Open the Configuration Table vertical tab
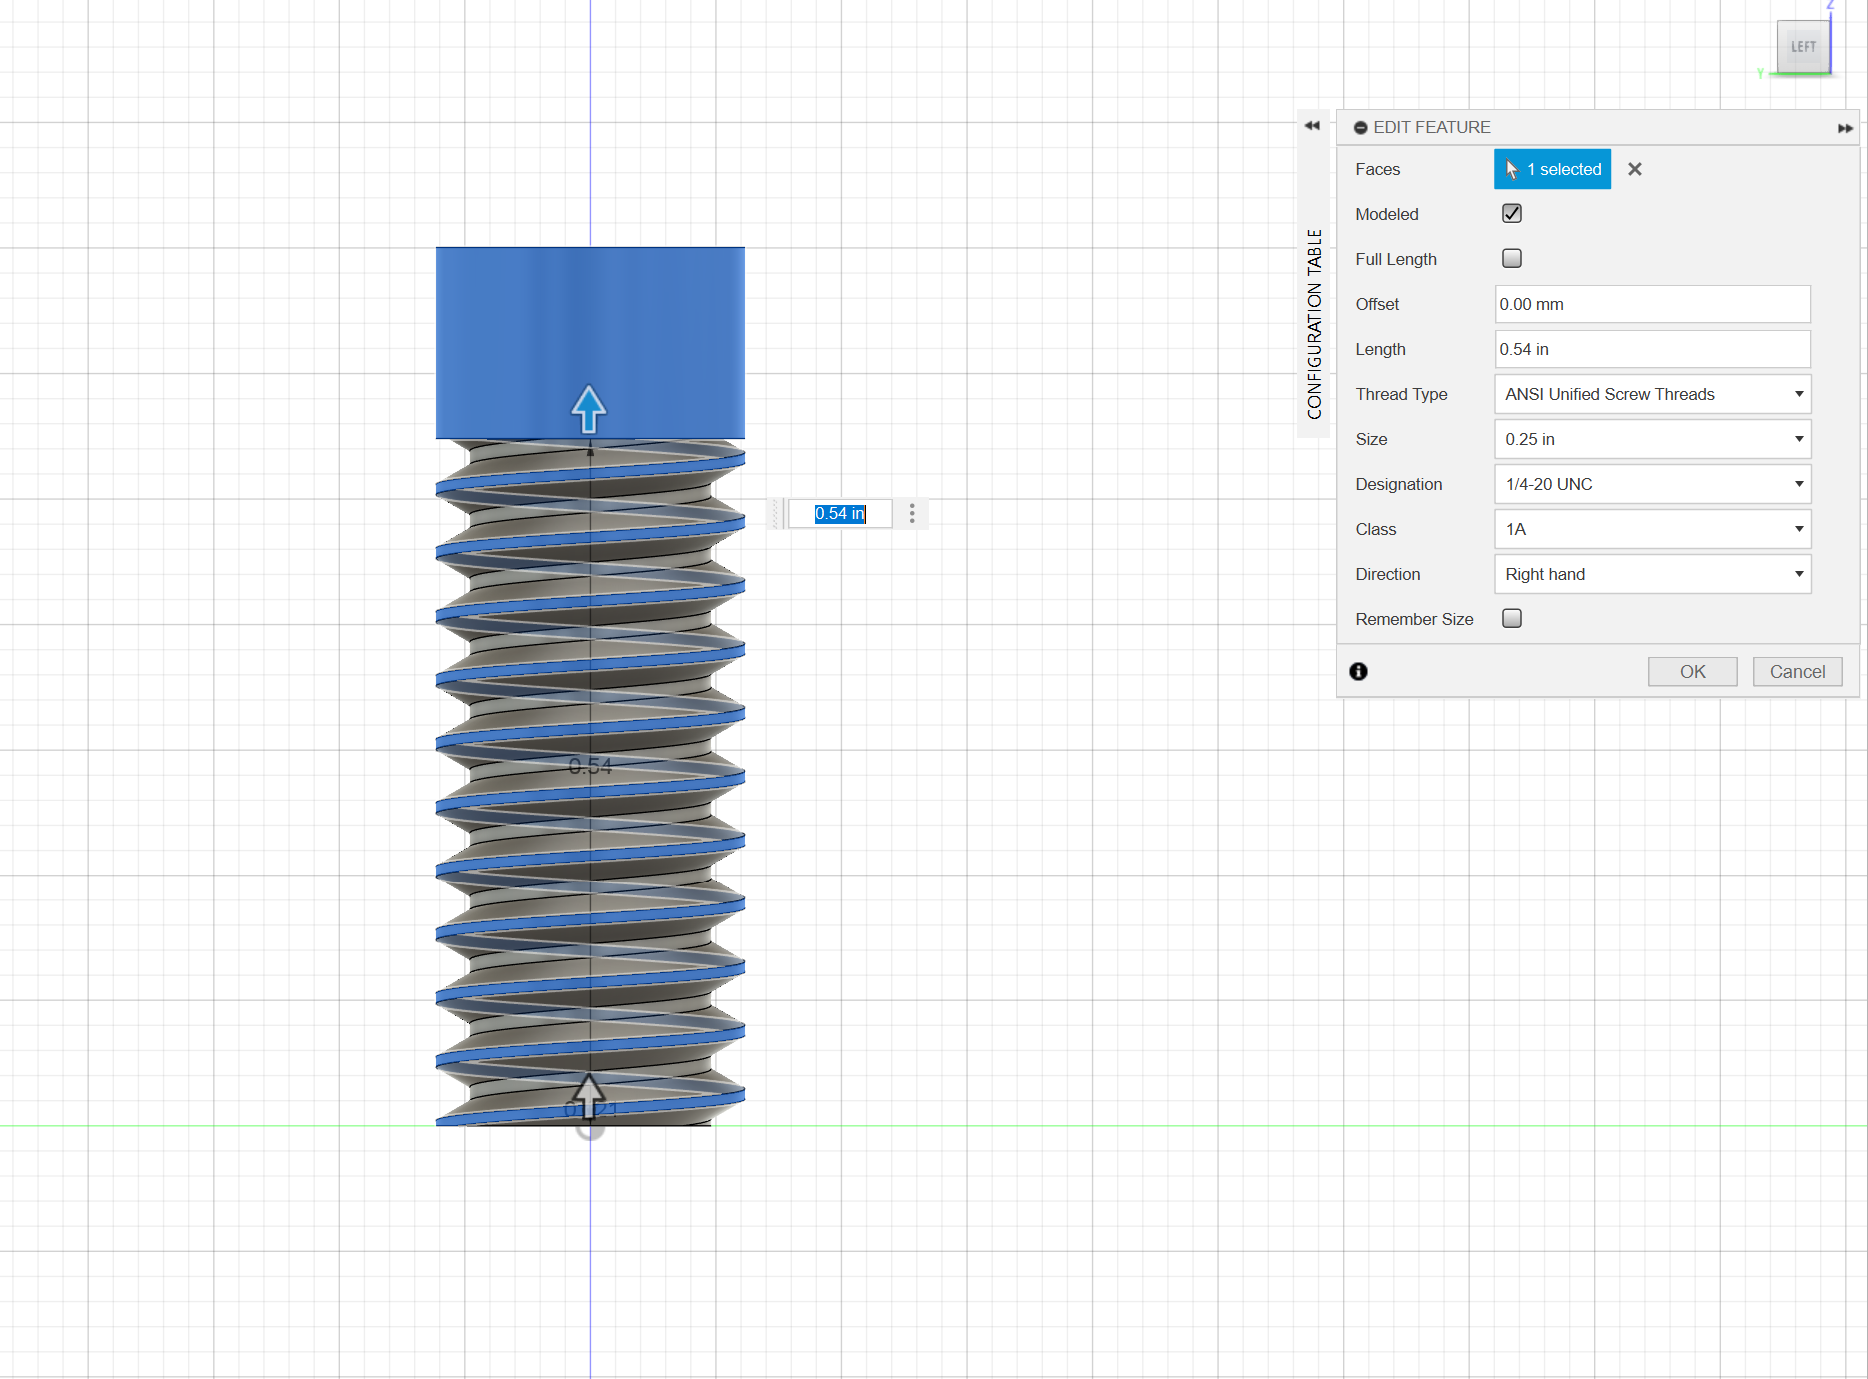This screenshot has width=1868, height=1379. tap(1314, 324)
